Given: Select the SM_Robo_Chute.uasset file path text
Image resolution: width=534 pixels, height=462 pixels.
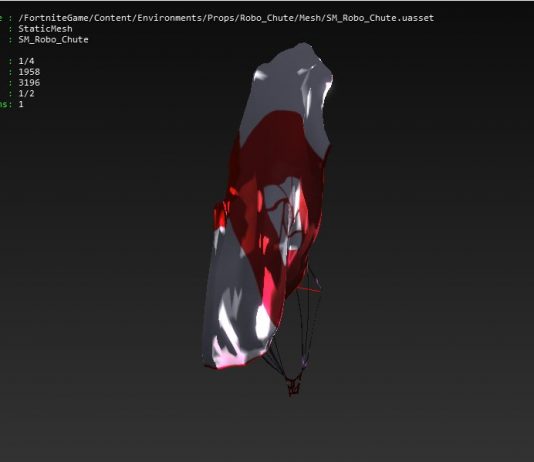Looking at the screenshot, I should point(226,18).
